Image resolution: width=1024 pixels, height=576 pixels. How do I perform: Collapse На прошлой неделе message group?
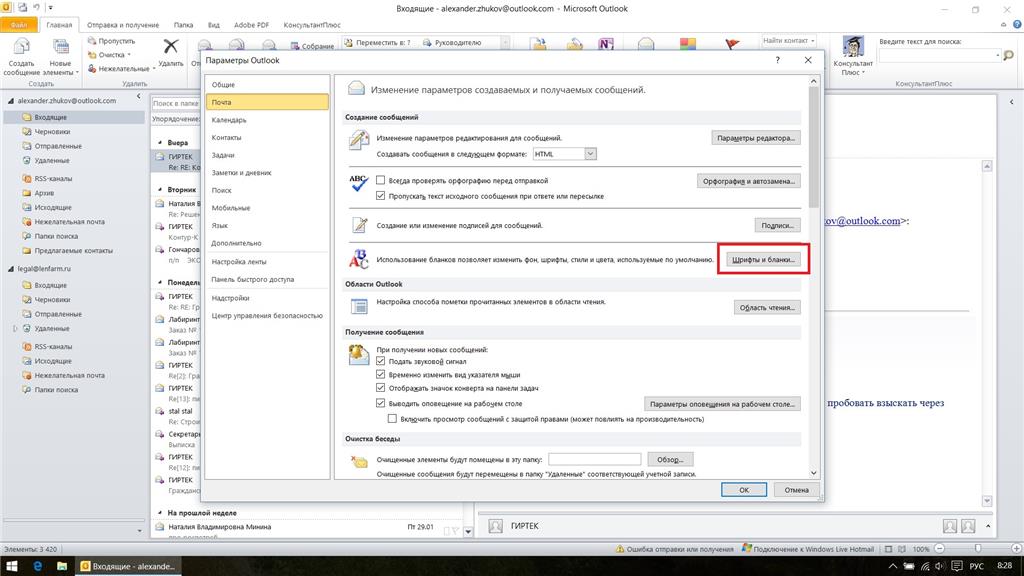160,513
